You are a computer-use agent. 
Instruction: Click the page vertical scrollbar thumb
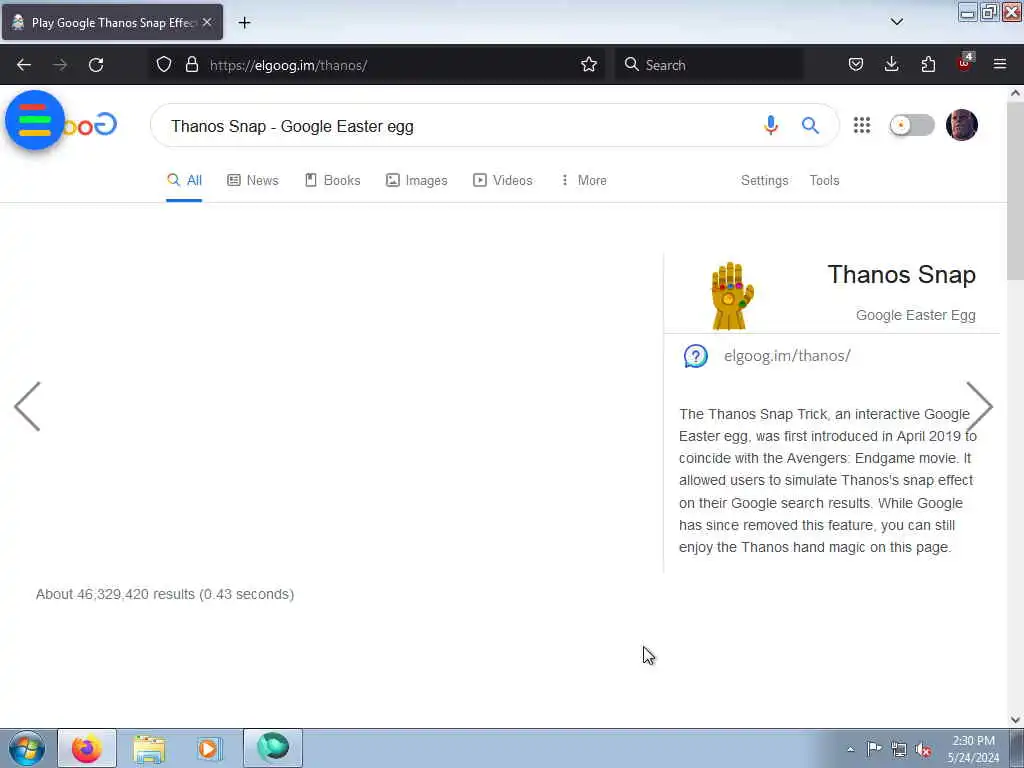(x=1015, y=189)
